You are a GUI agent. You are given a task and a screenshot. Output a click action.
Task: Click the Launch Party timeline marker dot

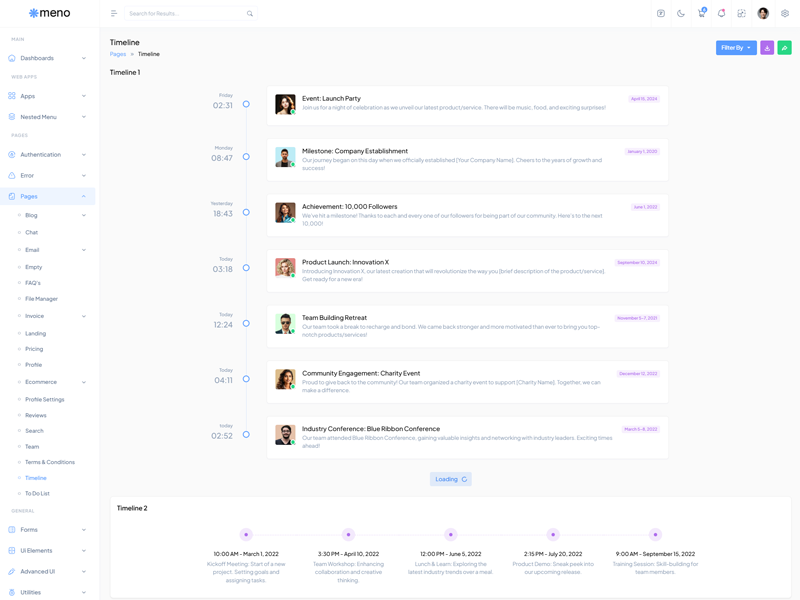point(246,104)
